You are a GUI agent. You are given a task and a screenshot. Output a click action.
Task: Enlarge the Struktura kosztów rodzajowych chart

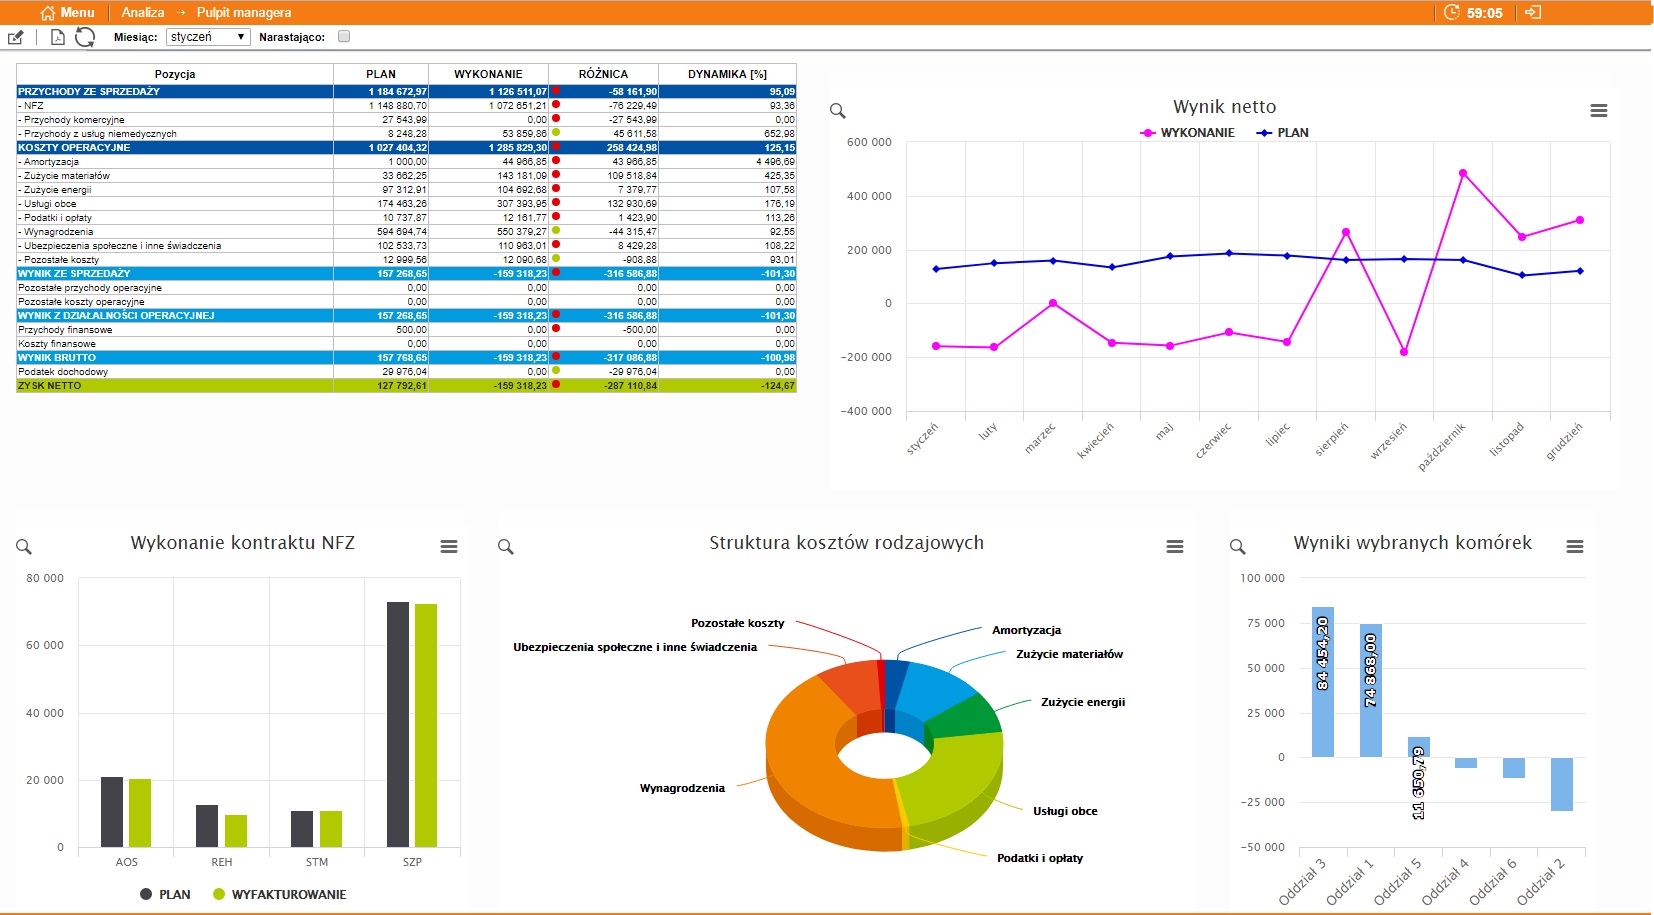506,547
